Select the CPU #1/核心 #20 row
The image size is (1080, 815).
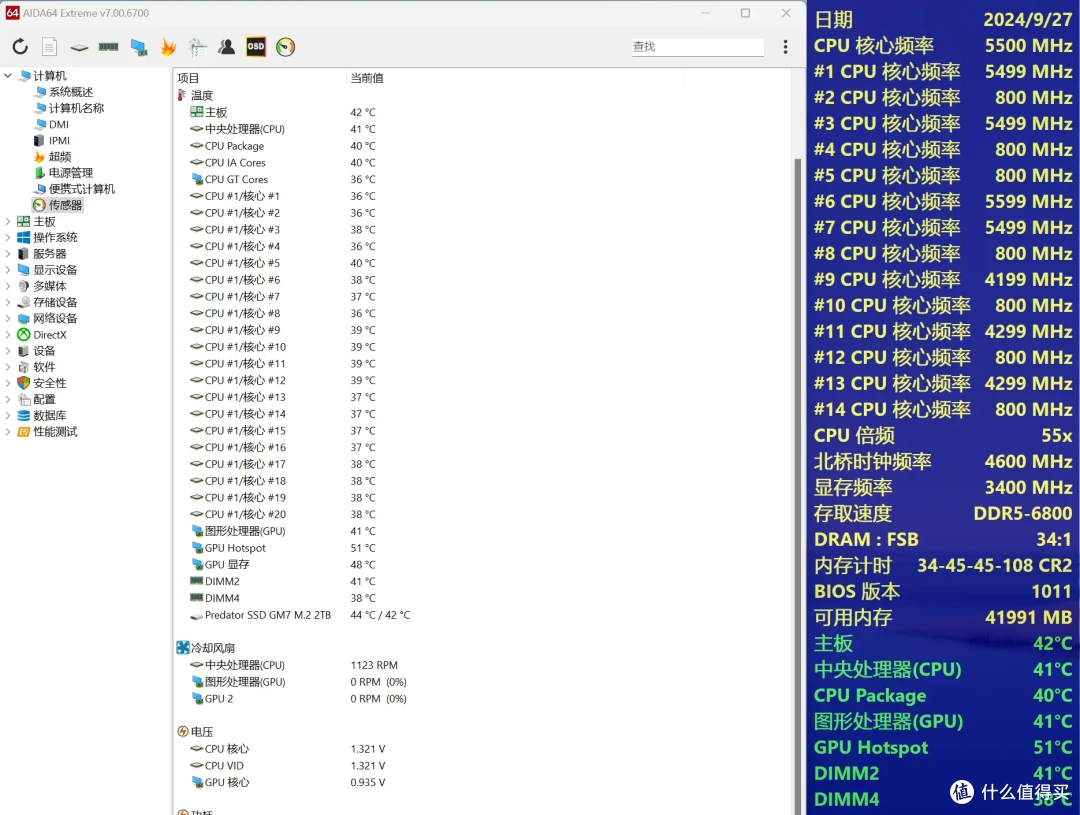284,514
